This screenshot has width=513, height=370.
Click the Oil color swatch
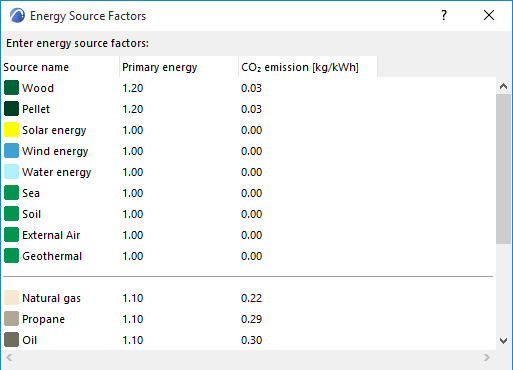tap(11, 340)
